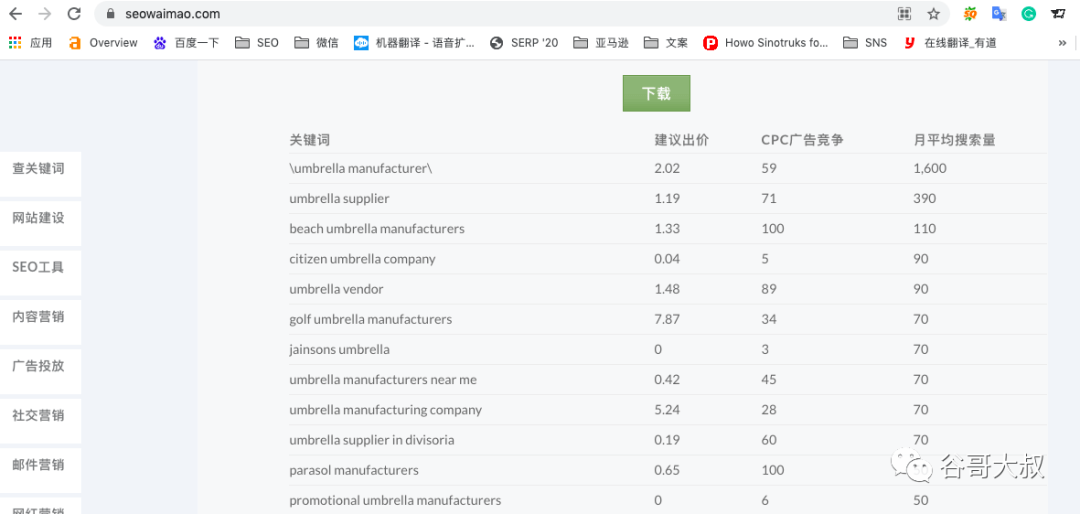
Task: Open the 百度一下 bookmark
Action: coord(186,43)
